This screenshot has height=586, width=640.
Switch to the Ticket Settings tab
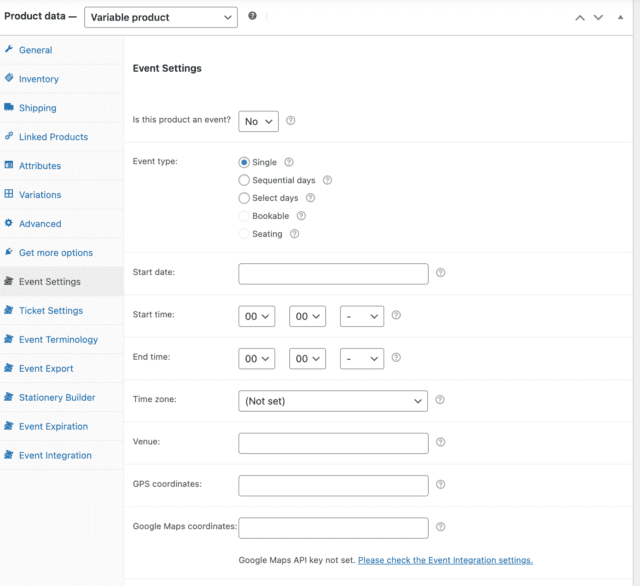click(x=51, y=311)
